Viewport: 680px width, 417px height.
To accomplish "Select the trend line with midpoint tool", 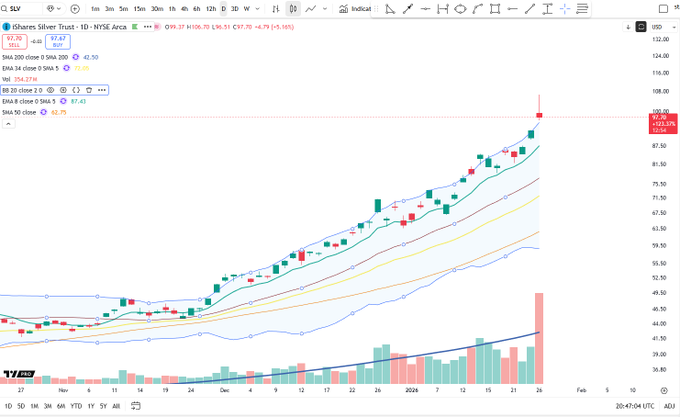I will click(x=408, y=9).
